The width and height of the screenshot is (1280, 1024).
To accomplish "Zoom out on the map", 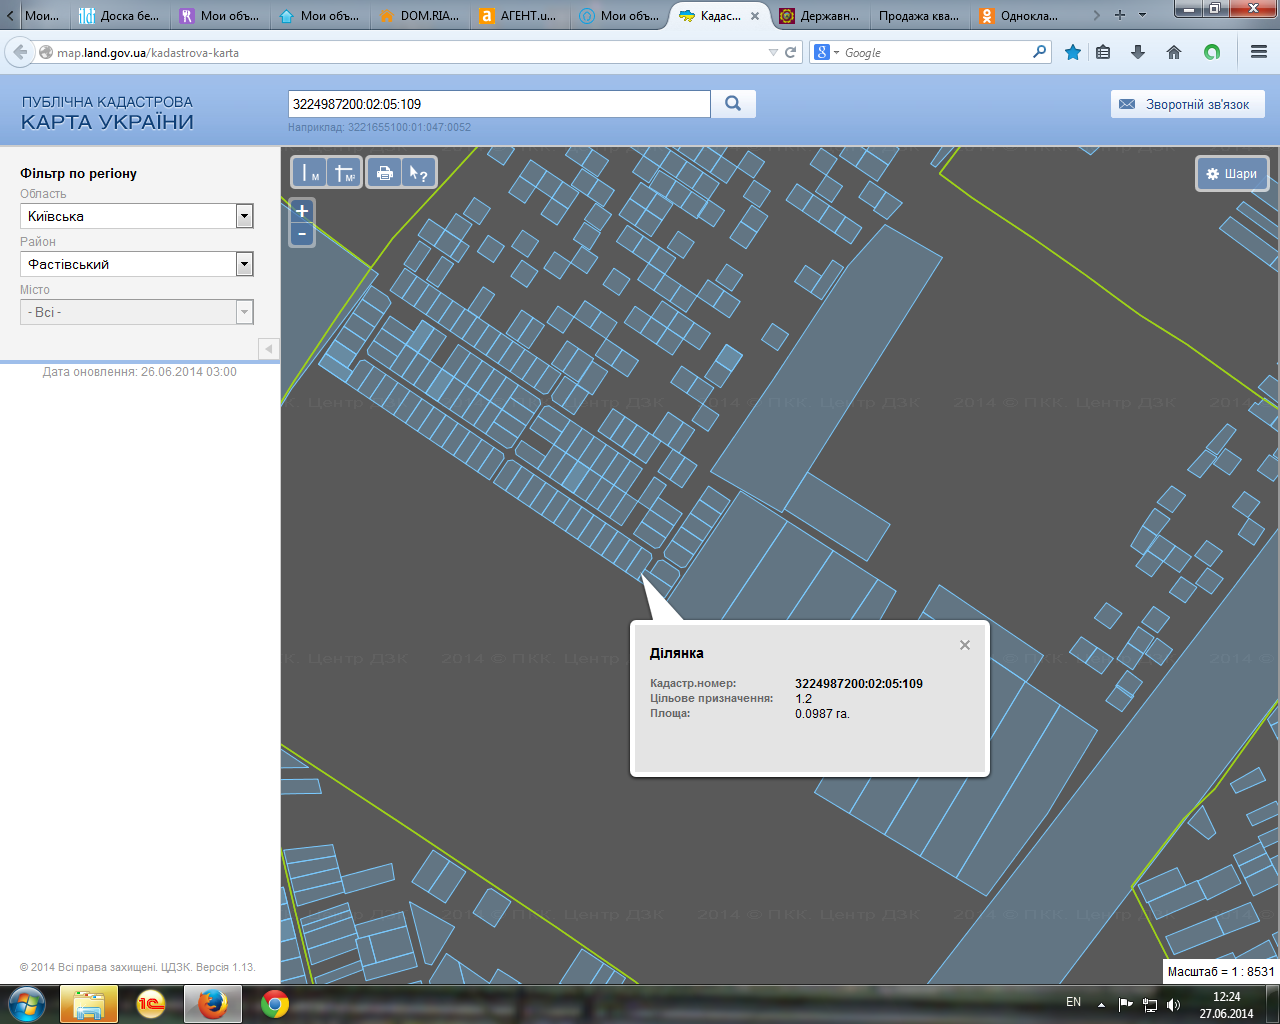I will tap(302, 234).
